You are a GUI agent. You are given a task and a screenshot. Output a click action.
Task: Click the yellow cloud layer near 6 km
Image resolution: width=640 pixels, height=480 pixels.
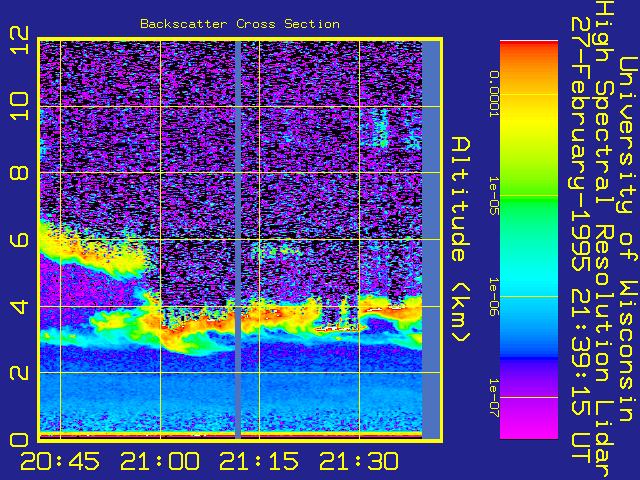point(92,255)
